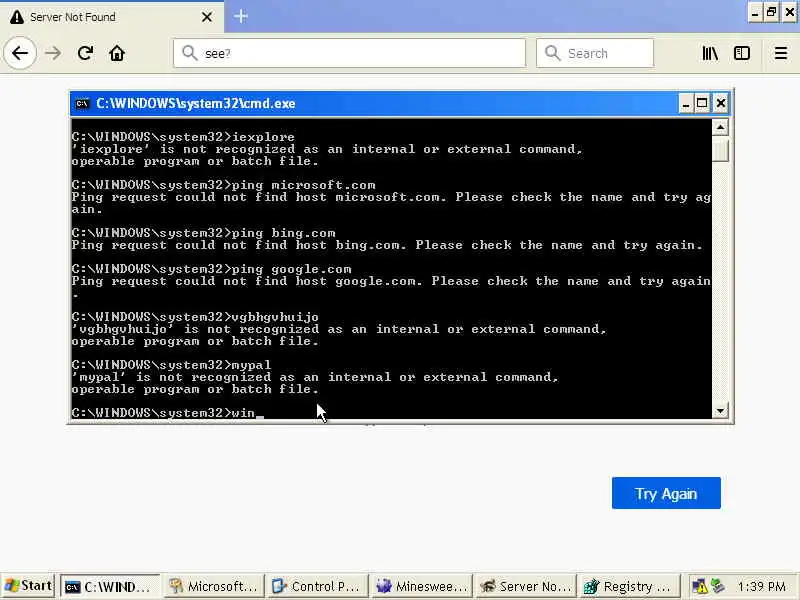Screen dimensions: 800x600
Task: Switch to the Server Not Found taskbar button
Action: (525, 587)
